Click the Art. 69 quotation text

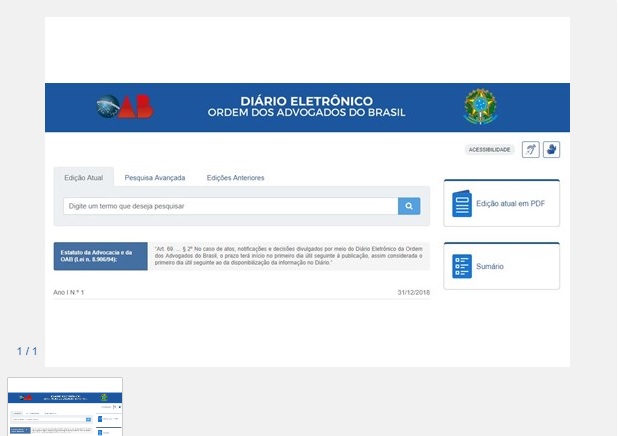pos(289,256)
